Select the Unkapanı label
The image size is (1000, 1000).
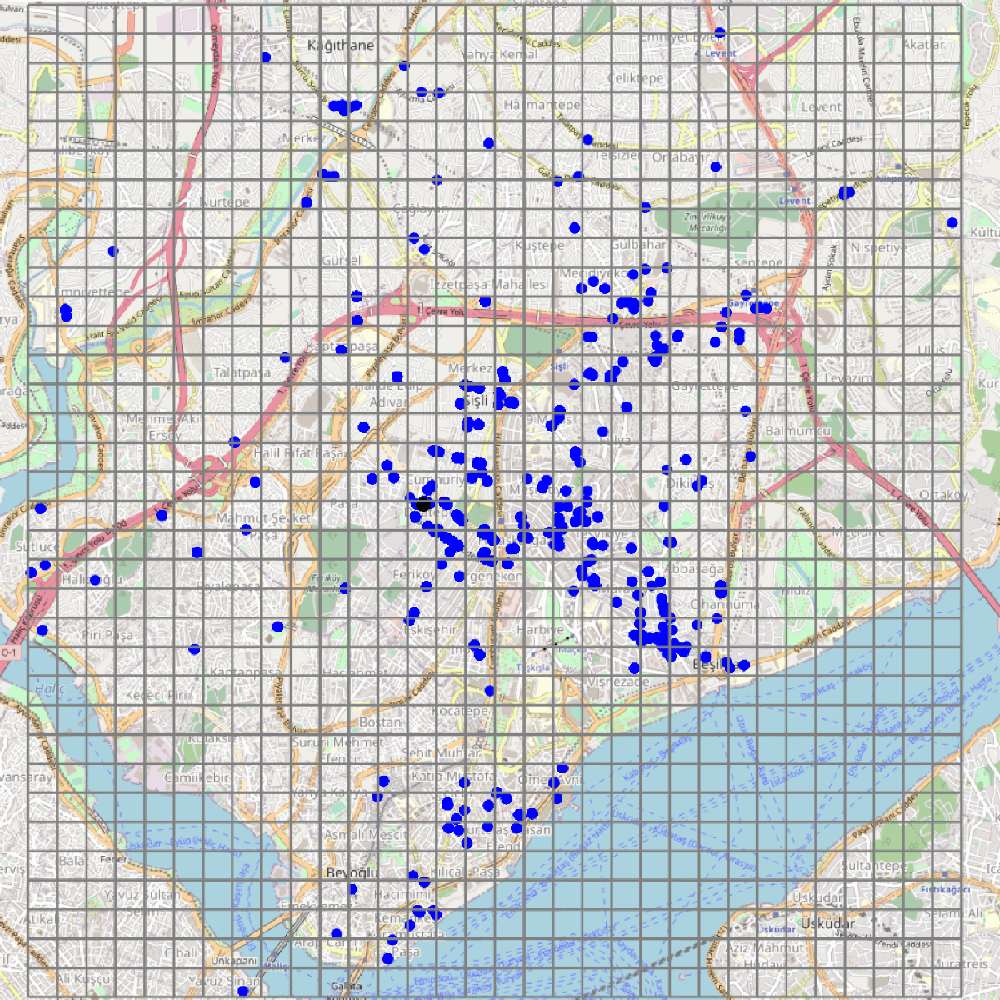233,960
